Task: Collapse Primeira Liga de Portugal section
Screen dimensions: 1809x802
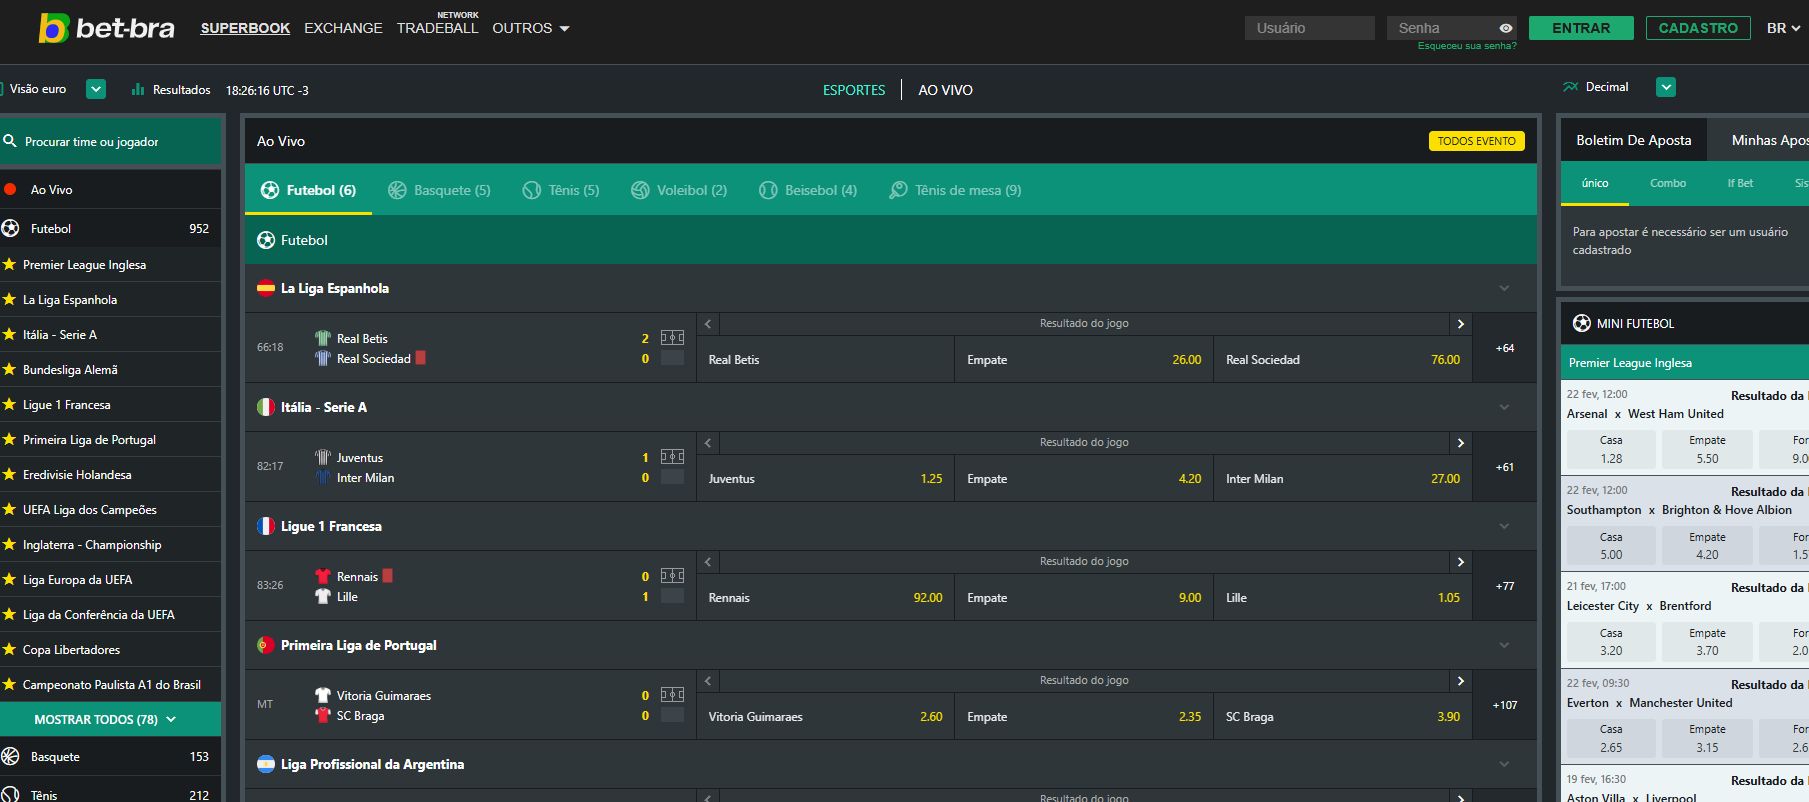Action: pyautogui.click(x=1504, y=645)
